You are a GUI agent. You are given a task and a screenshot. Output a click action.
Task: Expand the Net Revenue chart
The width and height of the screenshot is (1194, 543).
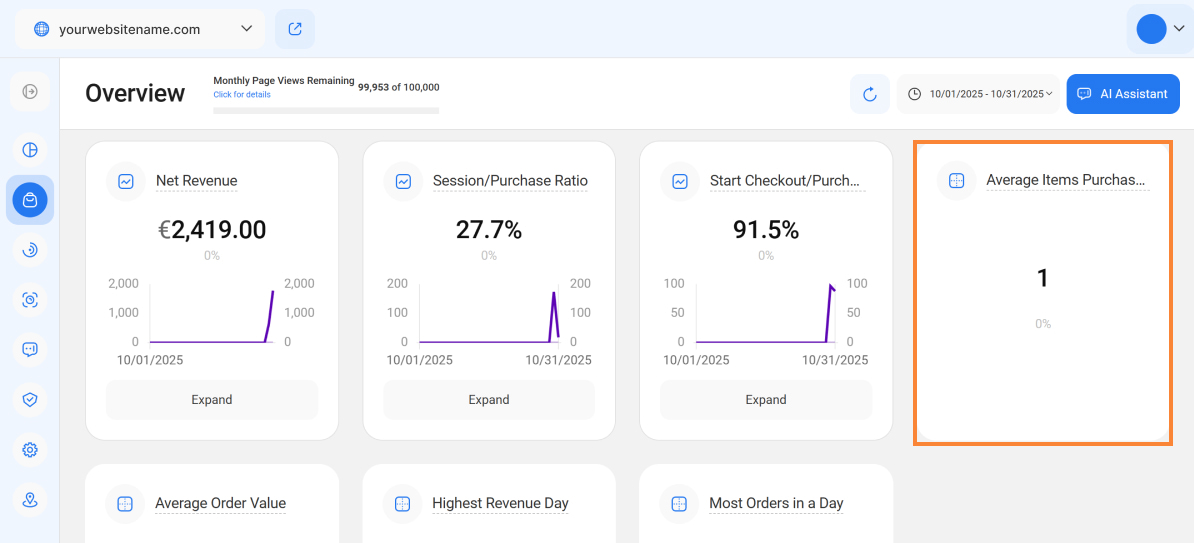point(212,400)
